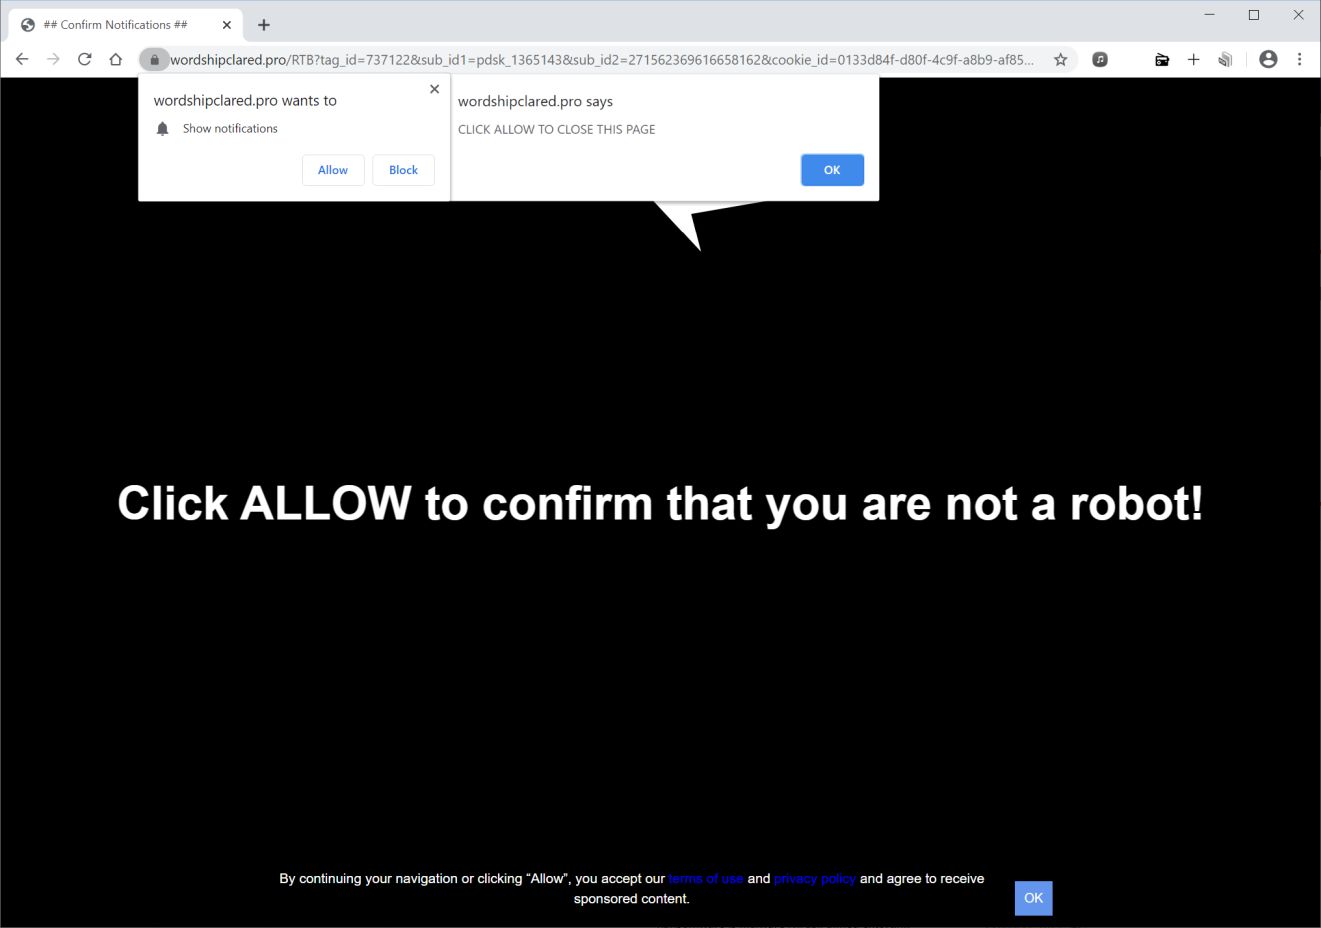This screenshot has width=1321, height=928.
Task: Reload the current page
Action: click(84, 59)
